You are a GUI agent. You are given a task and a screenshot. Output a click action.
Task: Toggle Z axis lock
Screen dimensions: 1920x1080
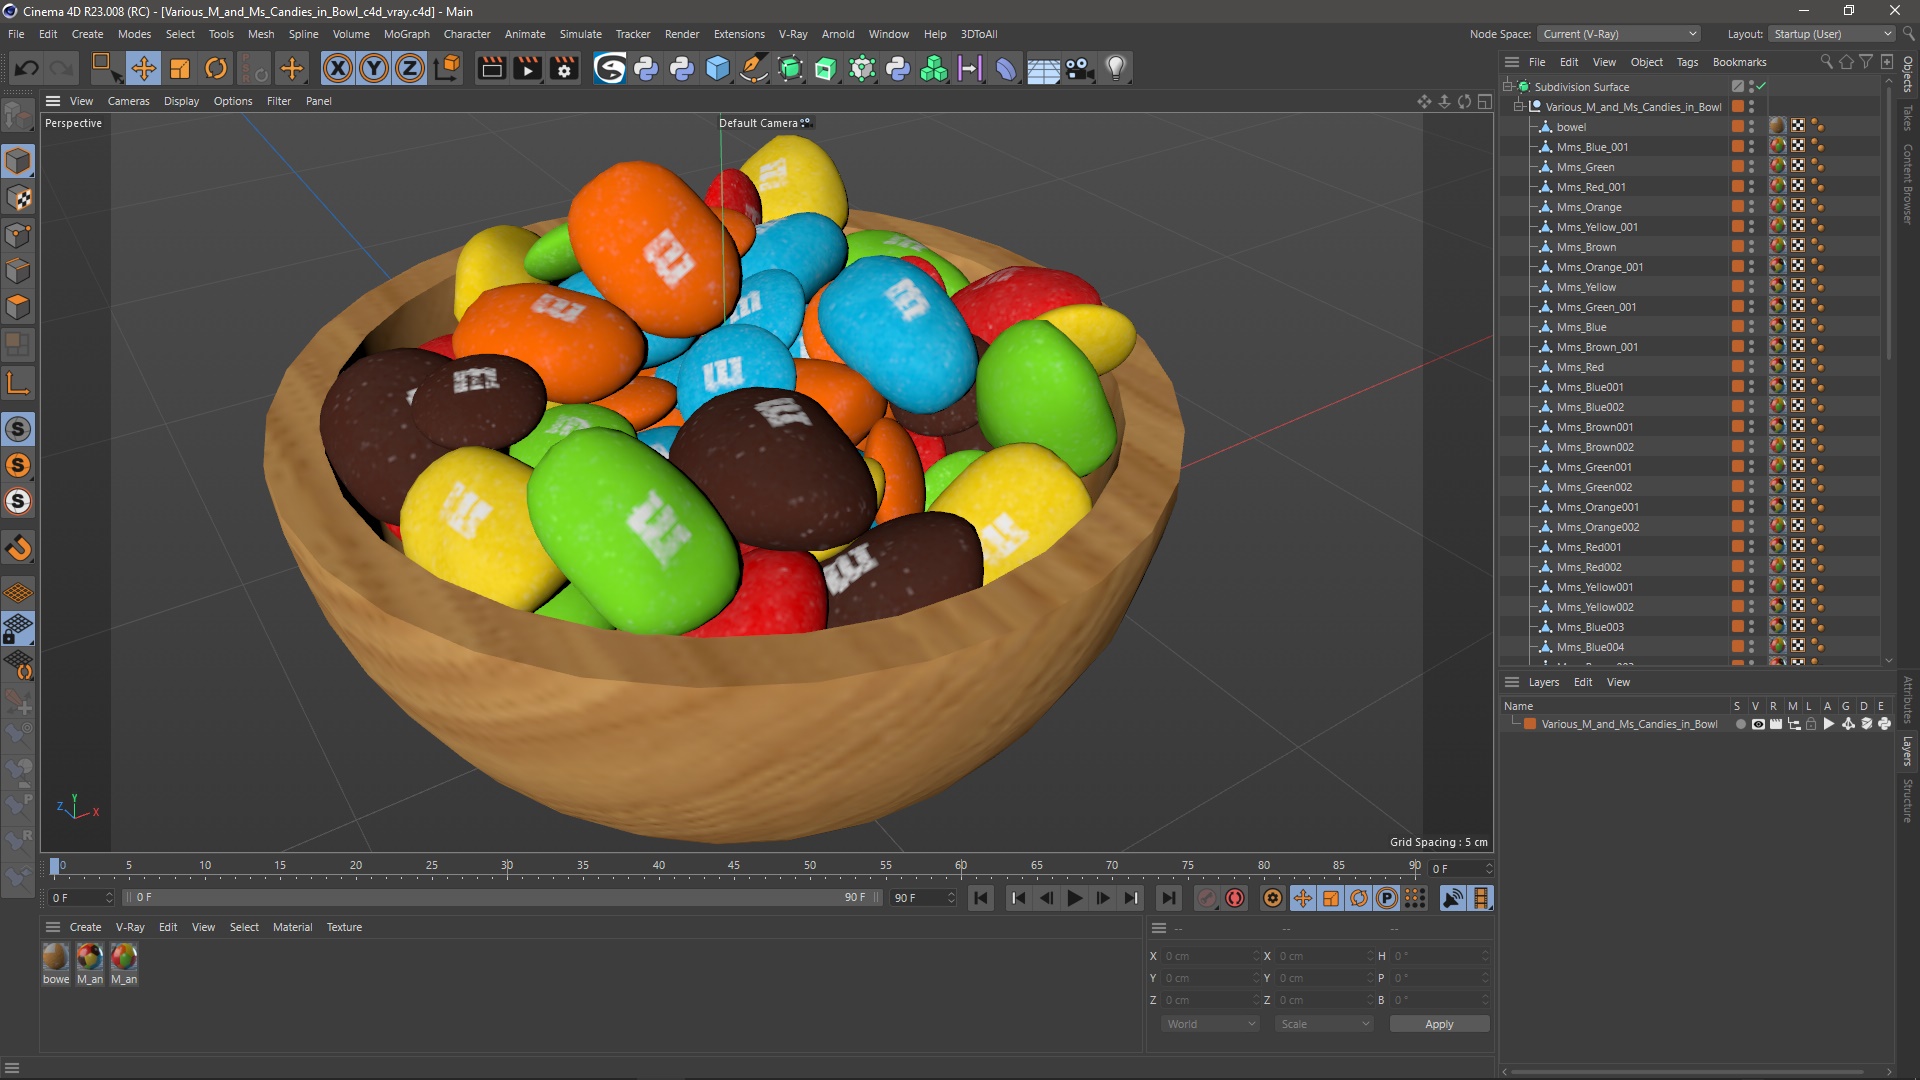410,68
